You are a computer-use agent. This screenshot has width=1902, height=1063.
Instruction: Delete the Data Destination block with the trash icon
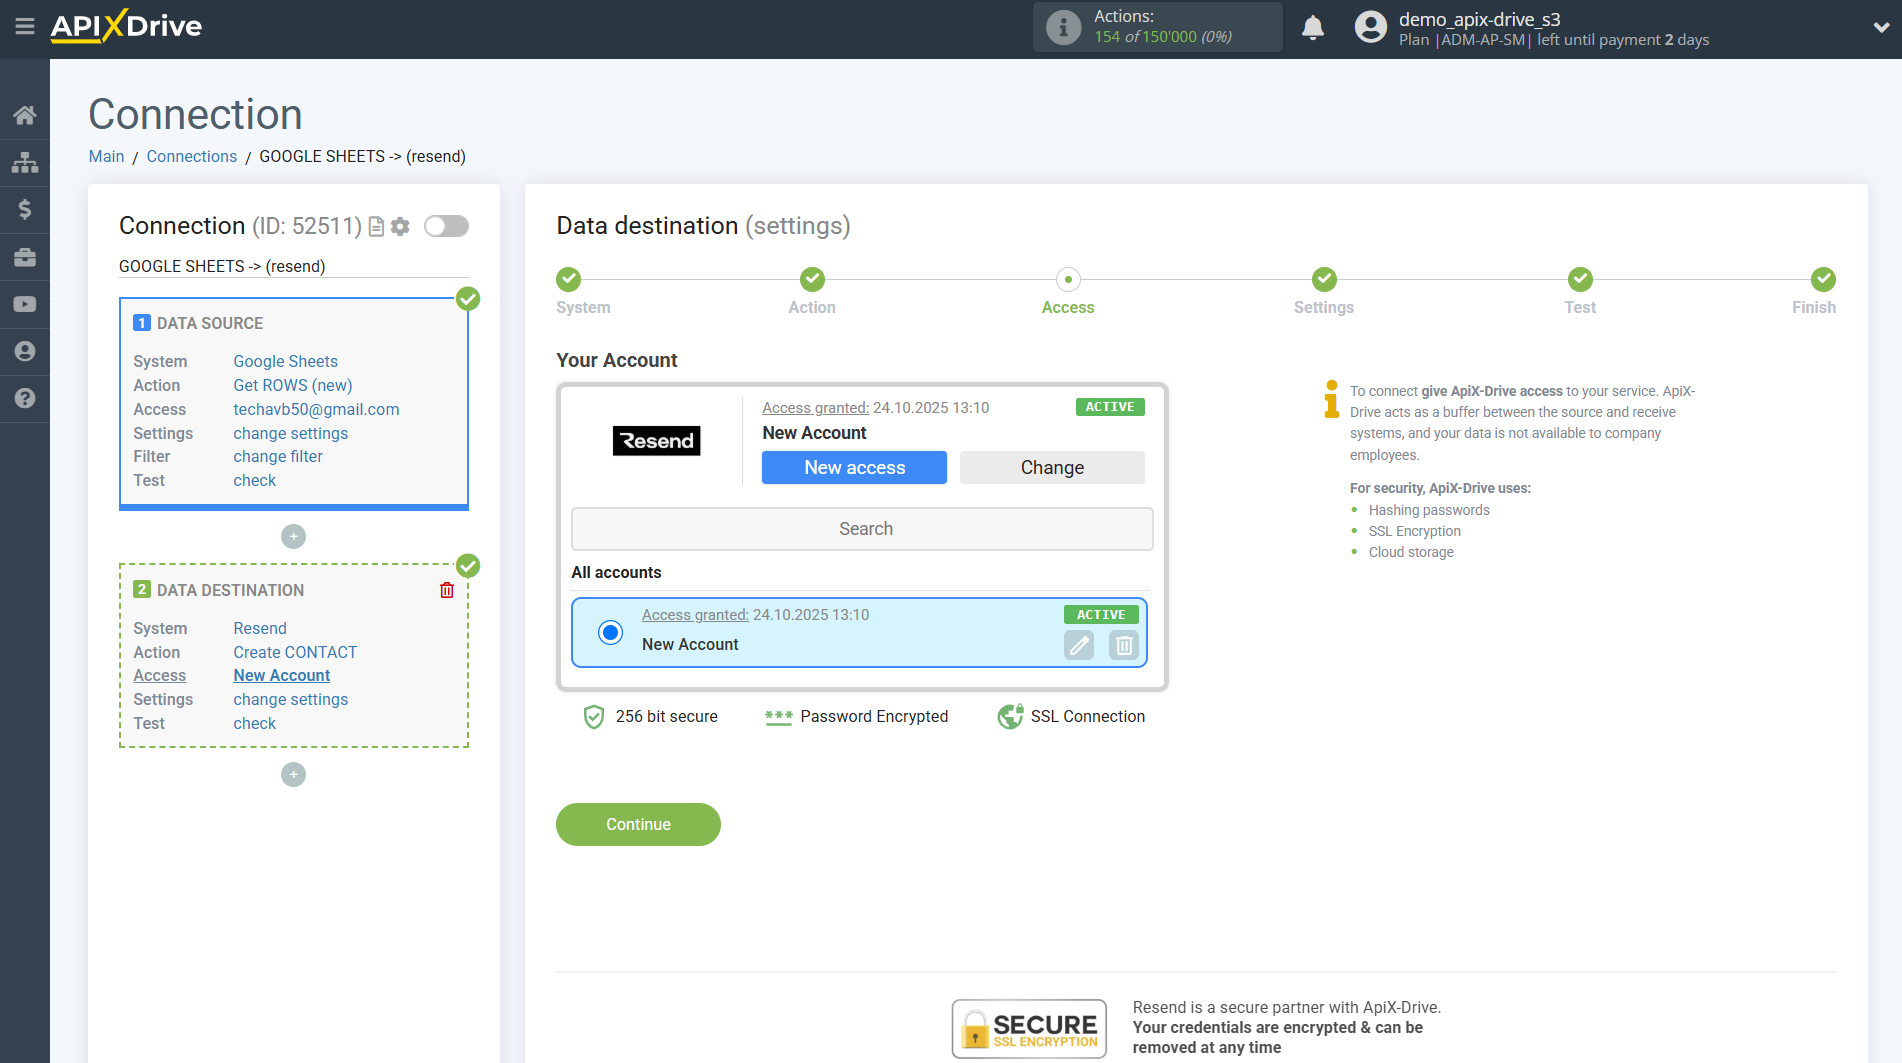pyautogui.click(x=446, y=589)
